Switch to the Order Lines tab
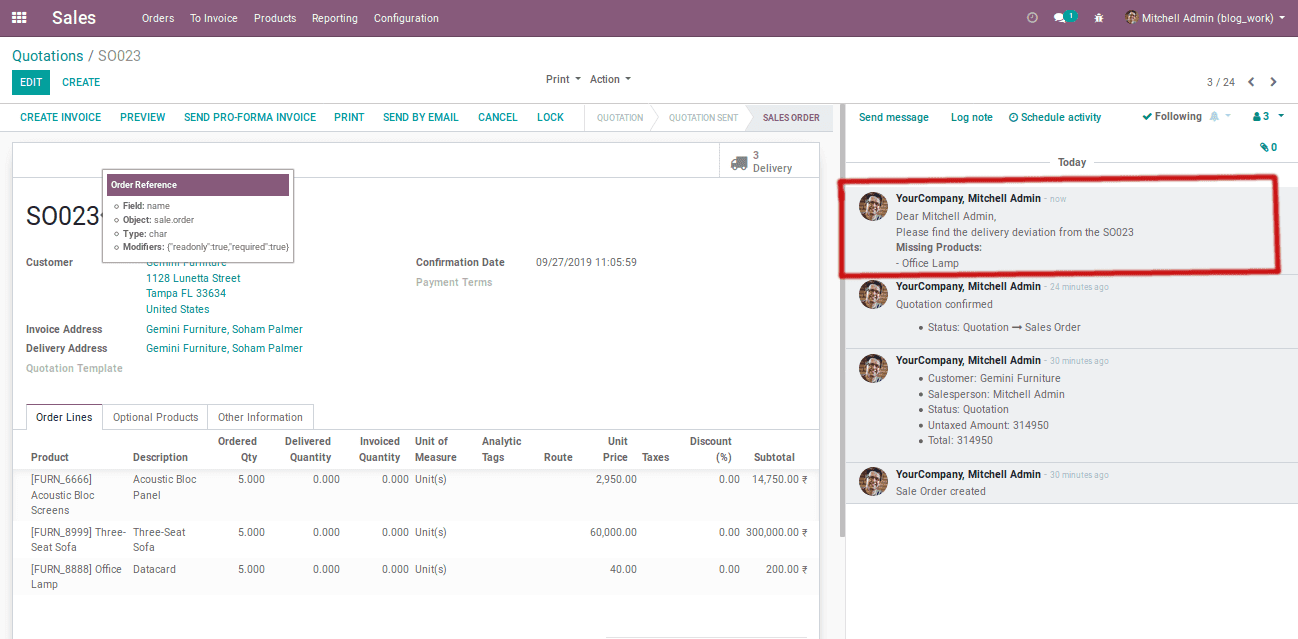This screenshot has width=1298, height=639. 64,417
